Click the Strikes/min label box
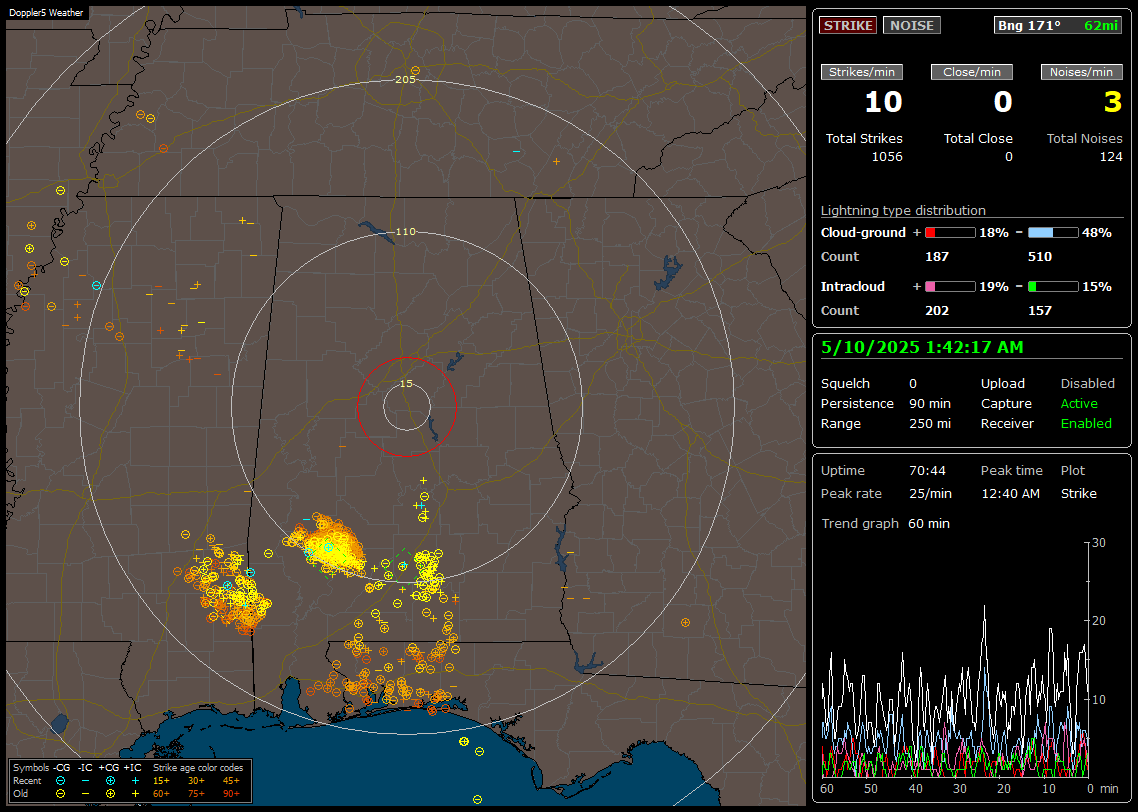Image resolution: width=1138 pixels, height=812 pixels. point(861,72)
